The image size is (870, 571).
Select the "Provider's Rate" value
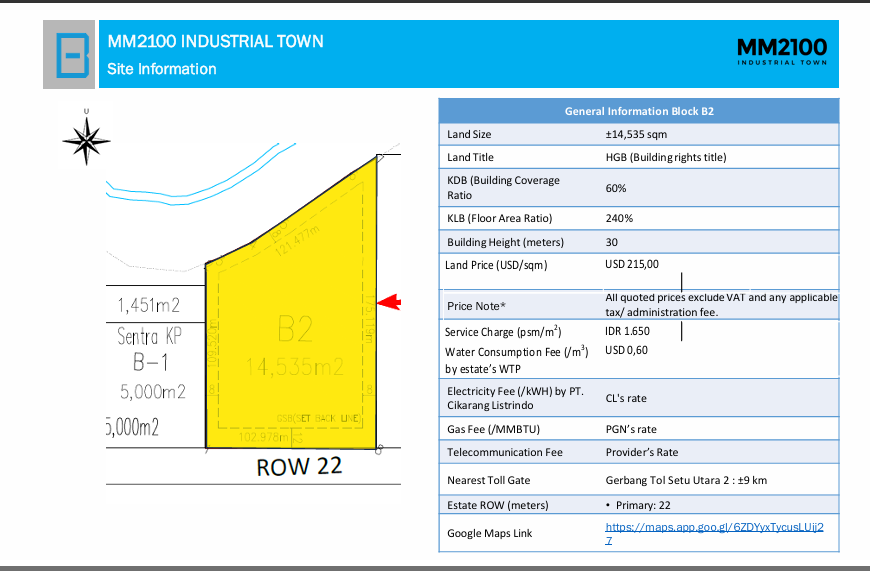click(x=642, y=452)
